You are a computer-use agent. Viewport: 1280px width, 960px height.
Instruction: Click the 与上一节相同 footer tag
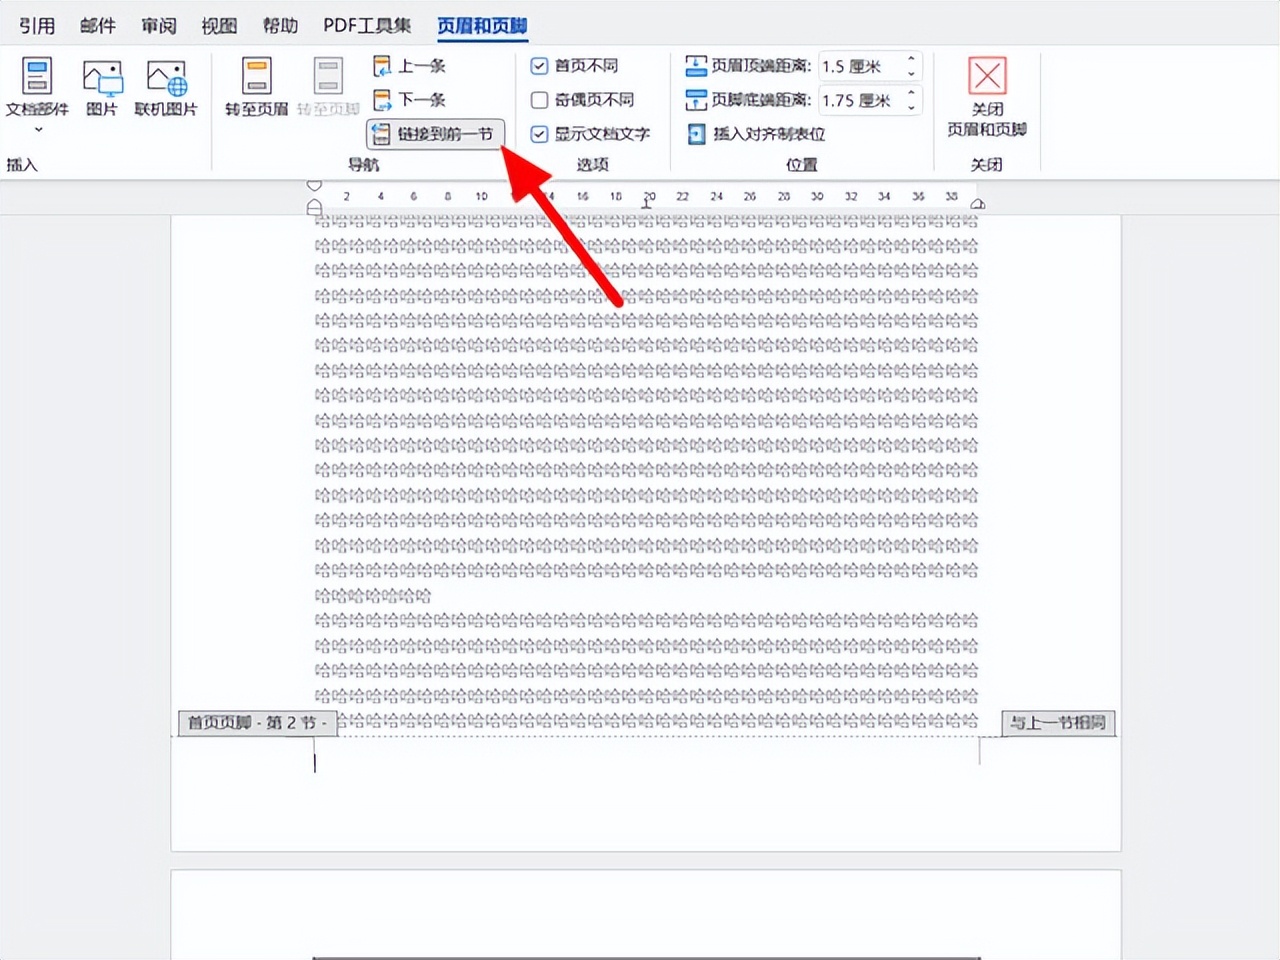click(1058, 723)
